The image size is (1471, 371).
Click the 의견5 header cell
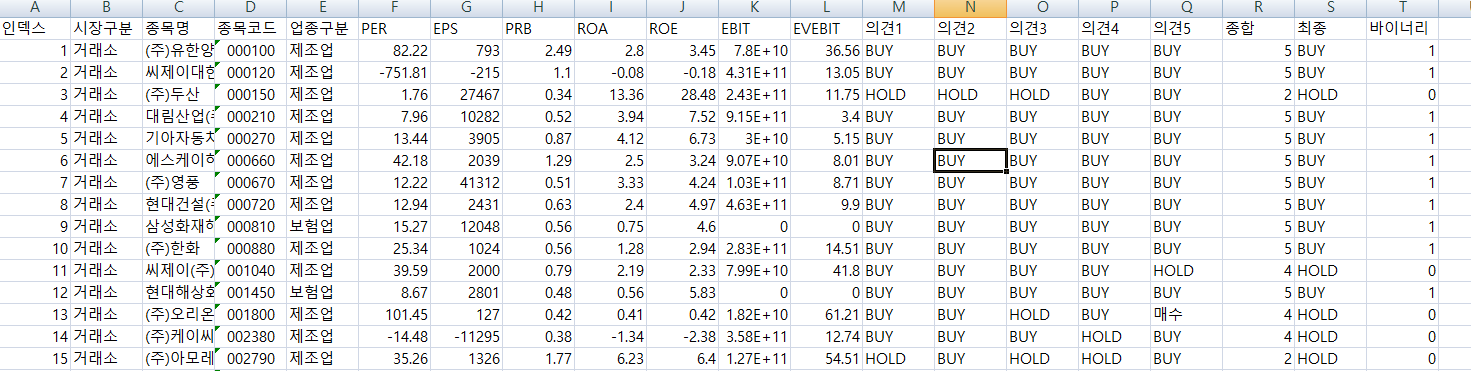(x=1186, y=28)
